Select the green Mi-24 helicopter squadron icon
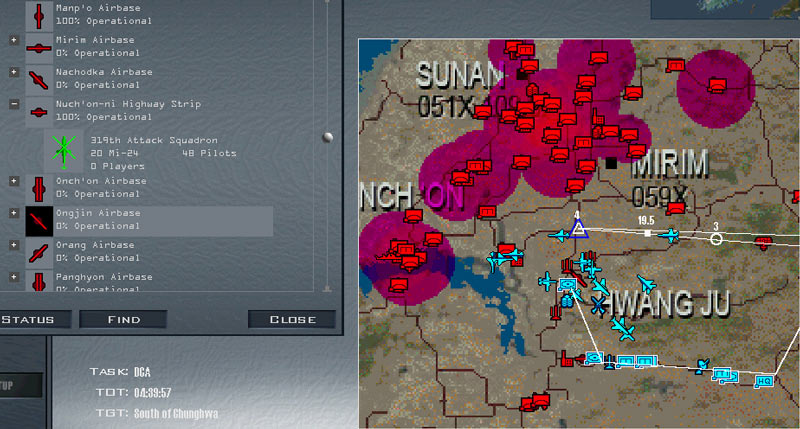800x429 pixels. pos(64,152)
